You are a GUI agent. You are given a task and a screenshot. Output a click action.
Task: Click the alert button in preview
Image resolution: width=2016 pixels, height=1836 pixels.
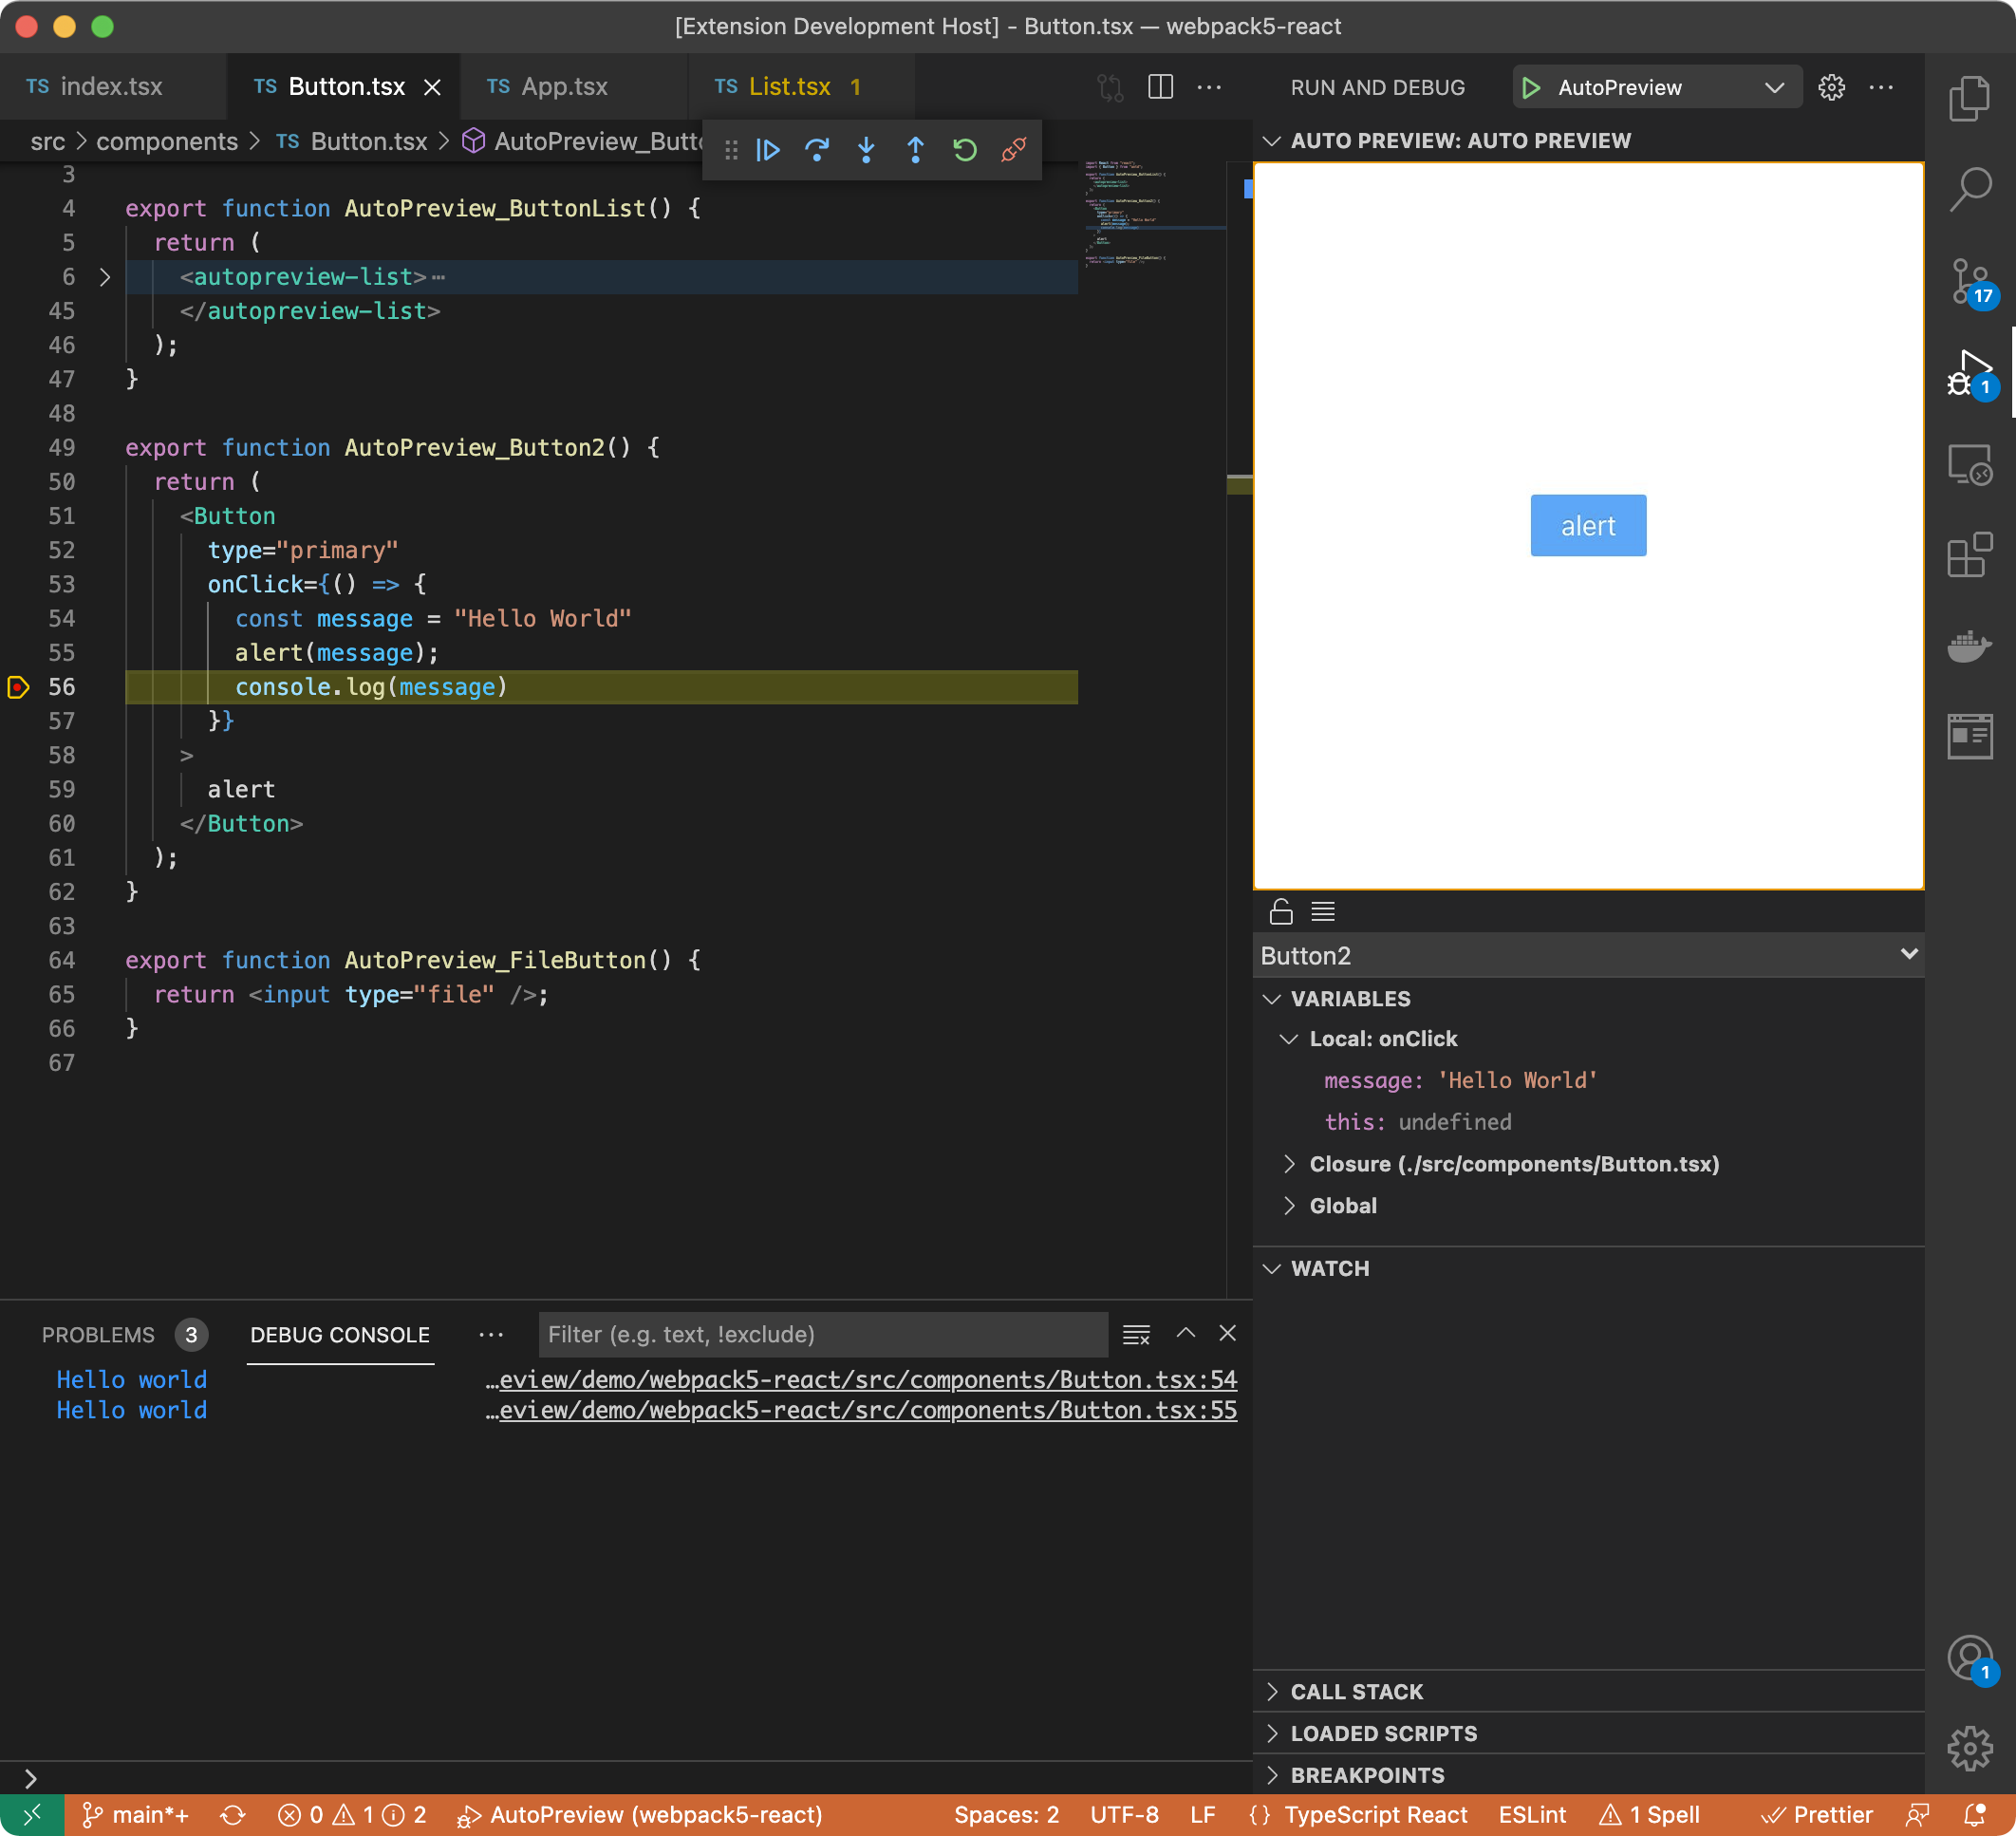[1587, 525]
